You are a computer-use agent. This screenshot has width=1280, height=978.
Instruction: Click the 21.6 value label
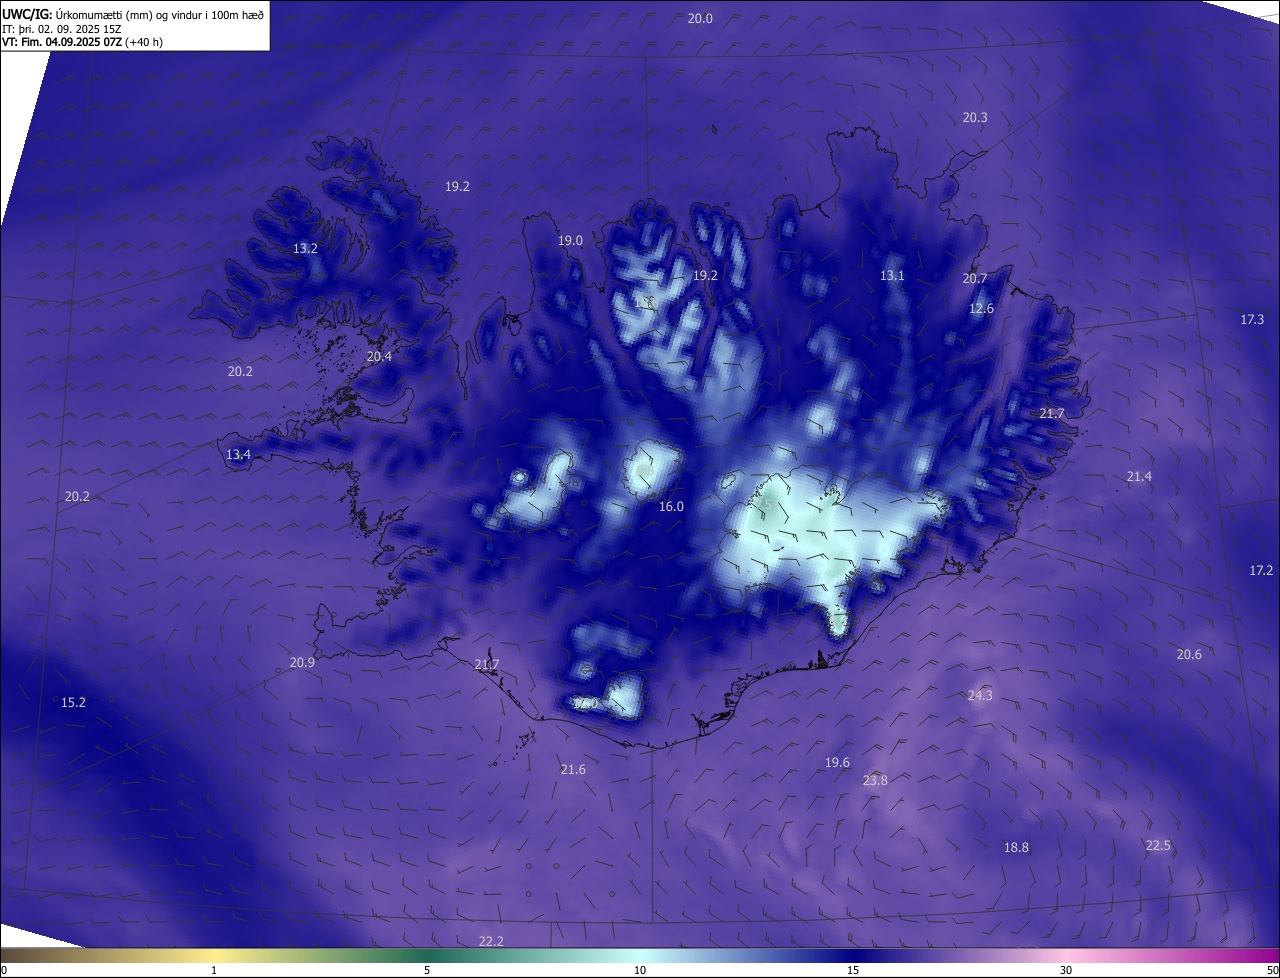click(x=573, y=770)
